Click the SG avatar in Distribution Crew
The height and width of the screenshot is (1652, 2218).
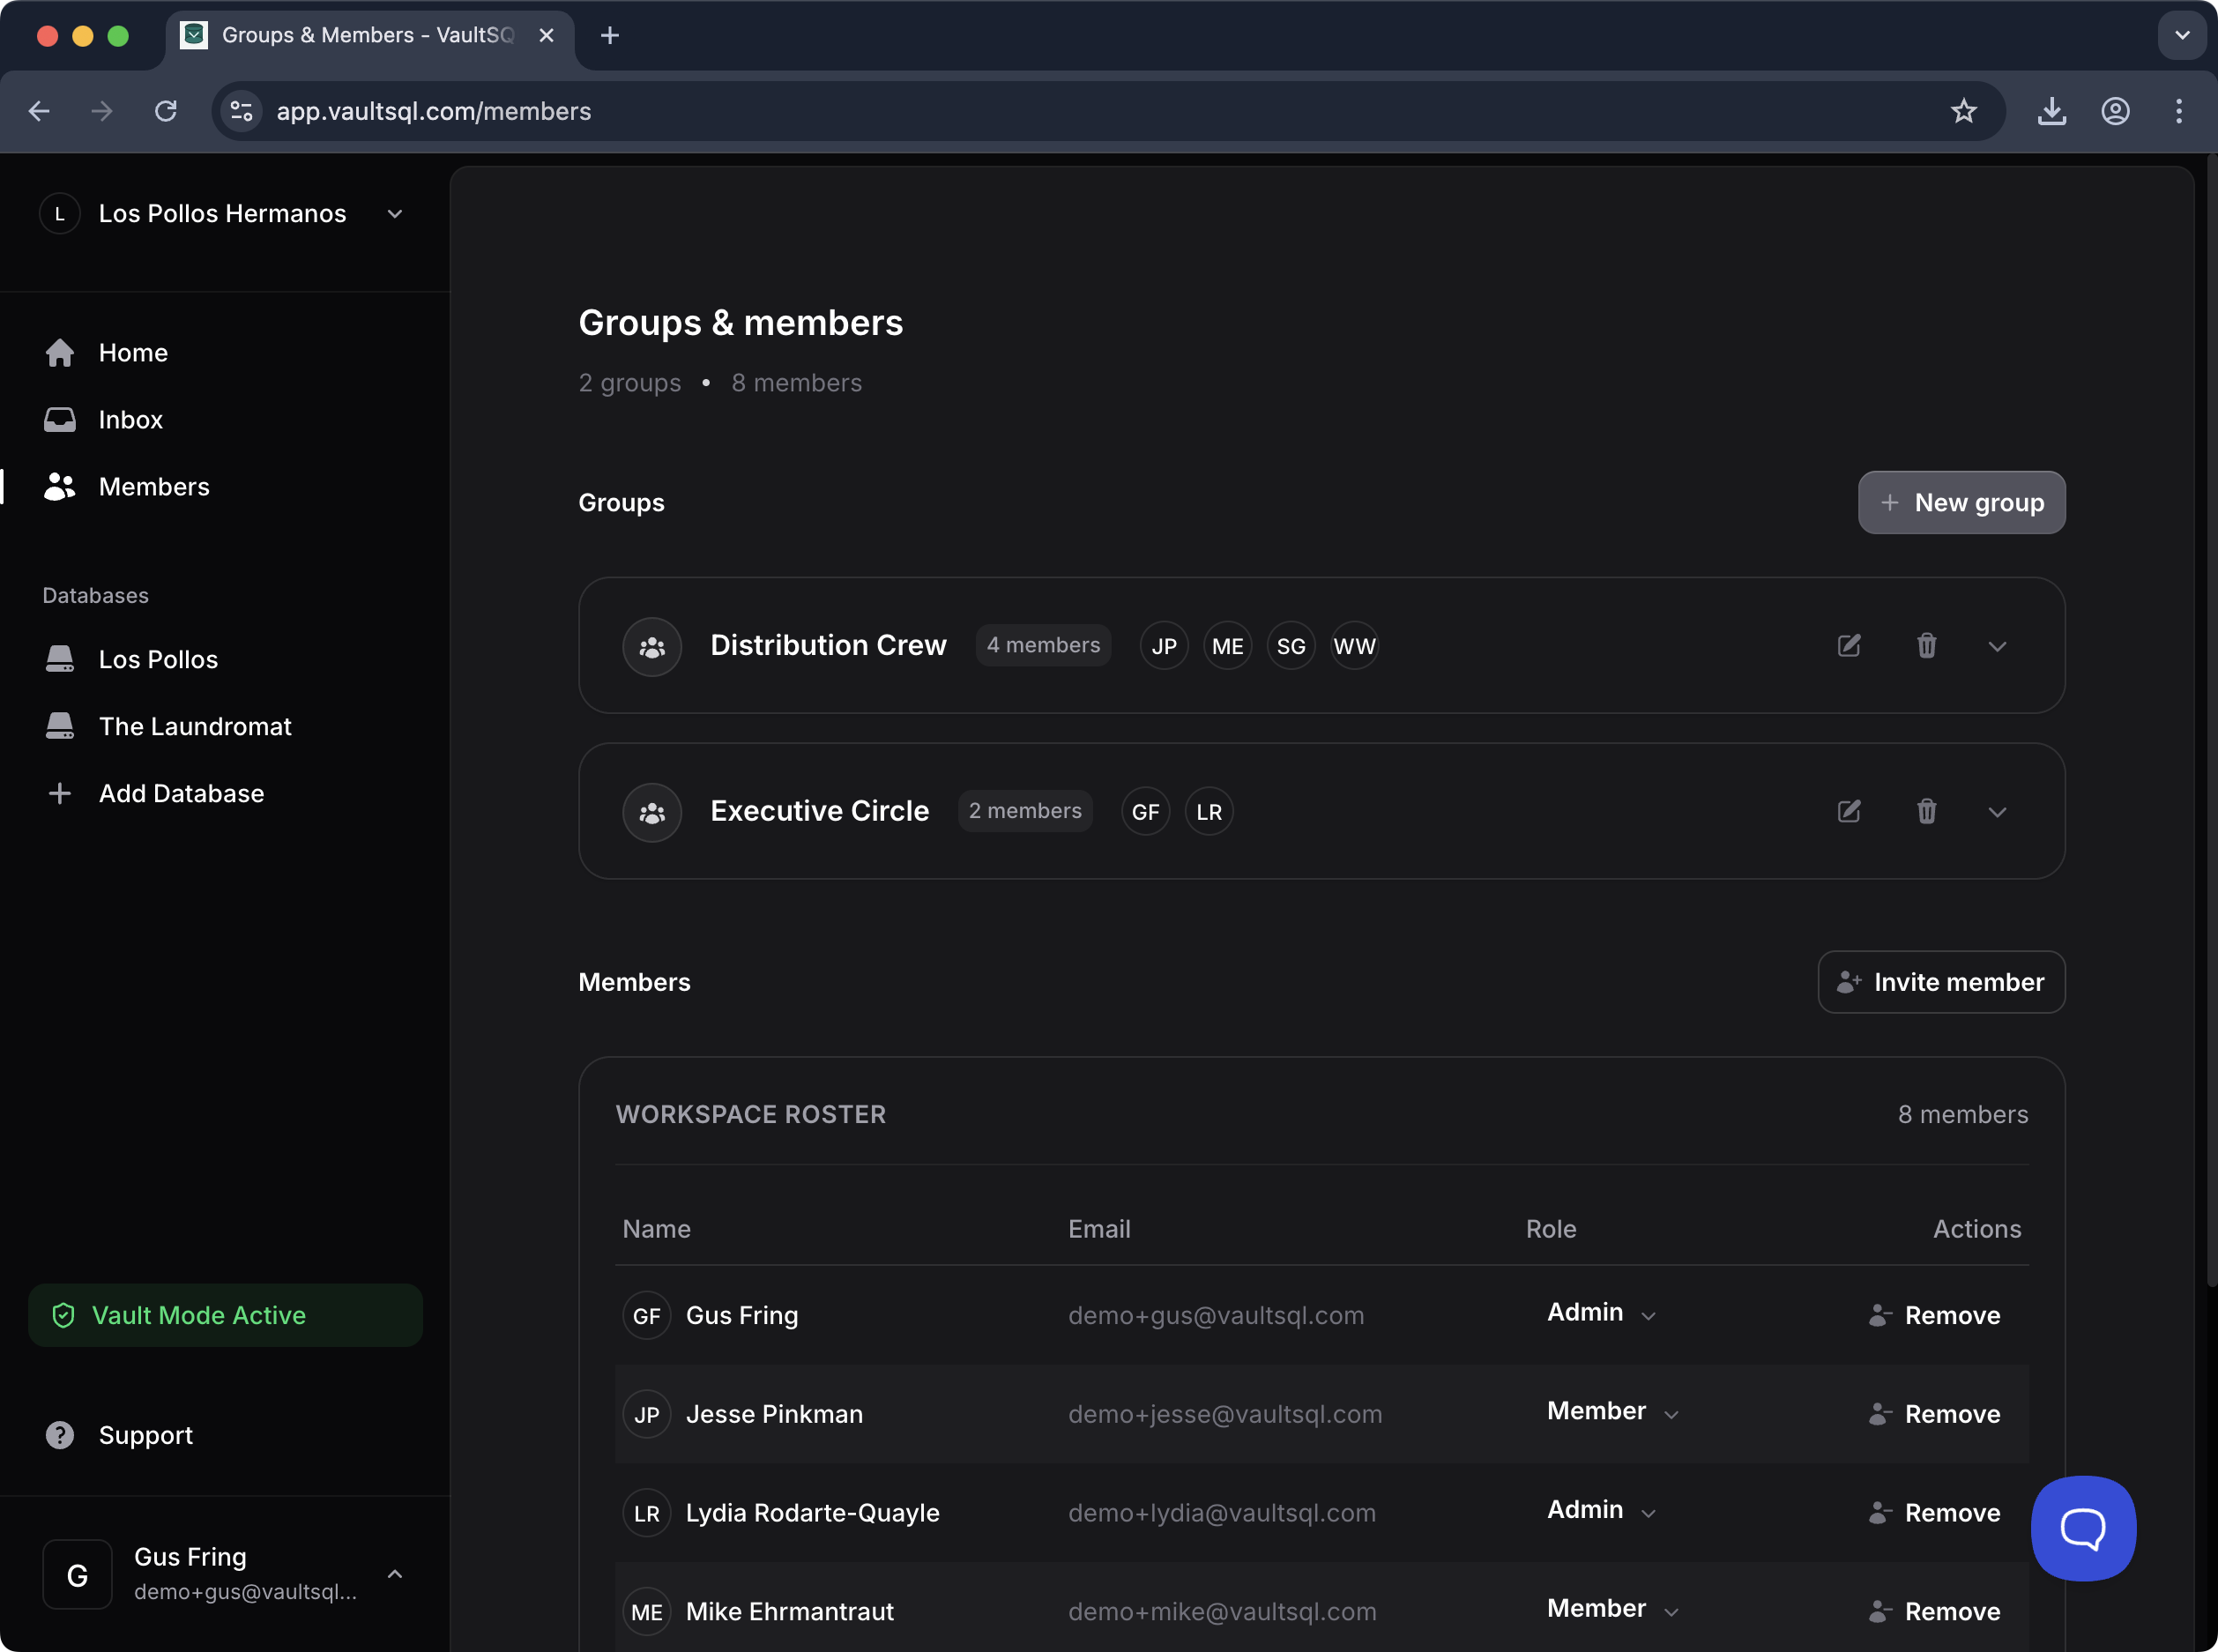click(x=1291, y=646)
